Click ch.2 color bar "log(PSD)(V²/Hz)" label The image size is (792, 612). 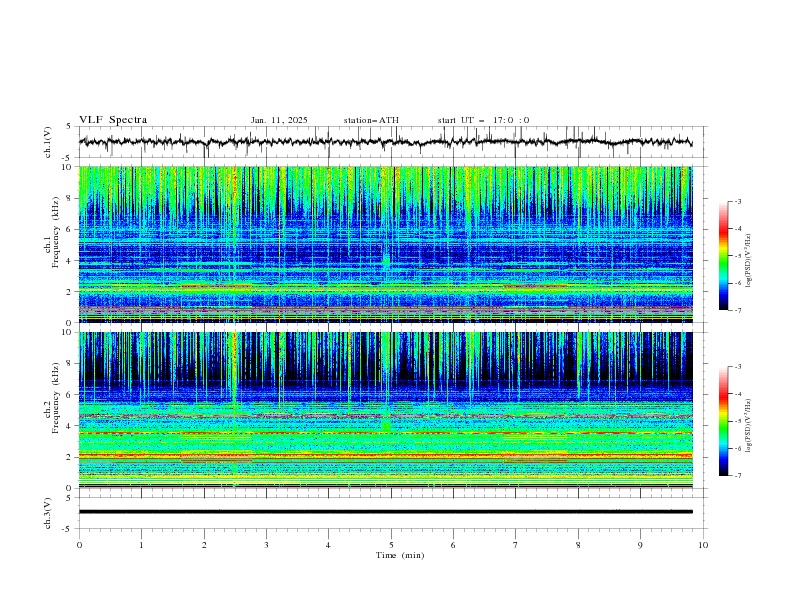[748, 425]
